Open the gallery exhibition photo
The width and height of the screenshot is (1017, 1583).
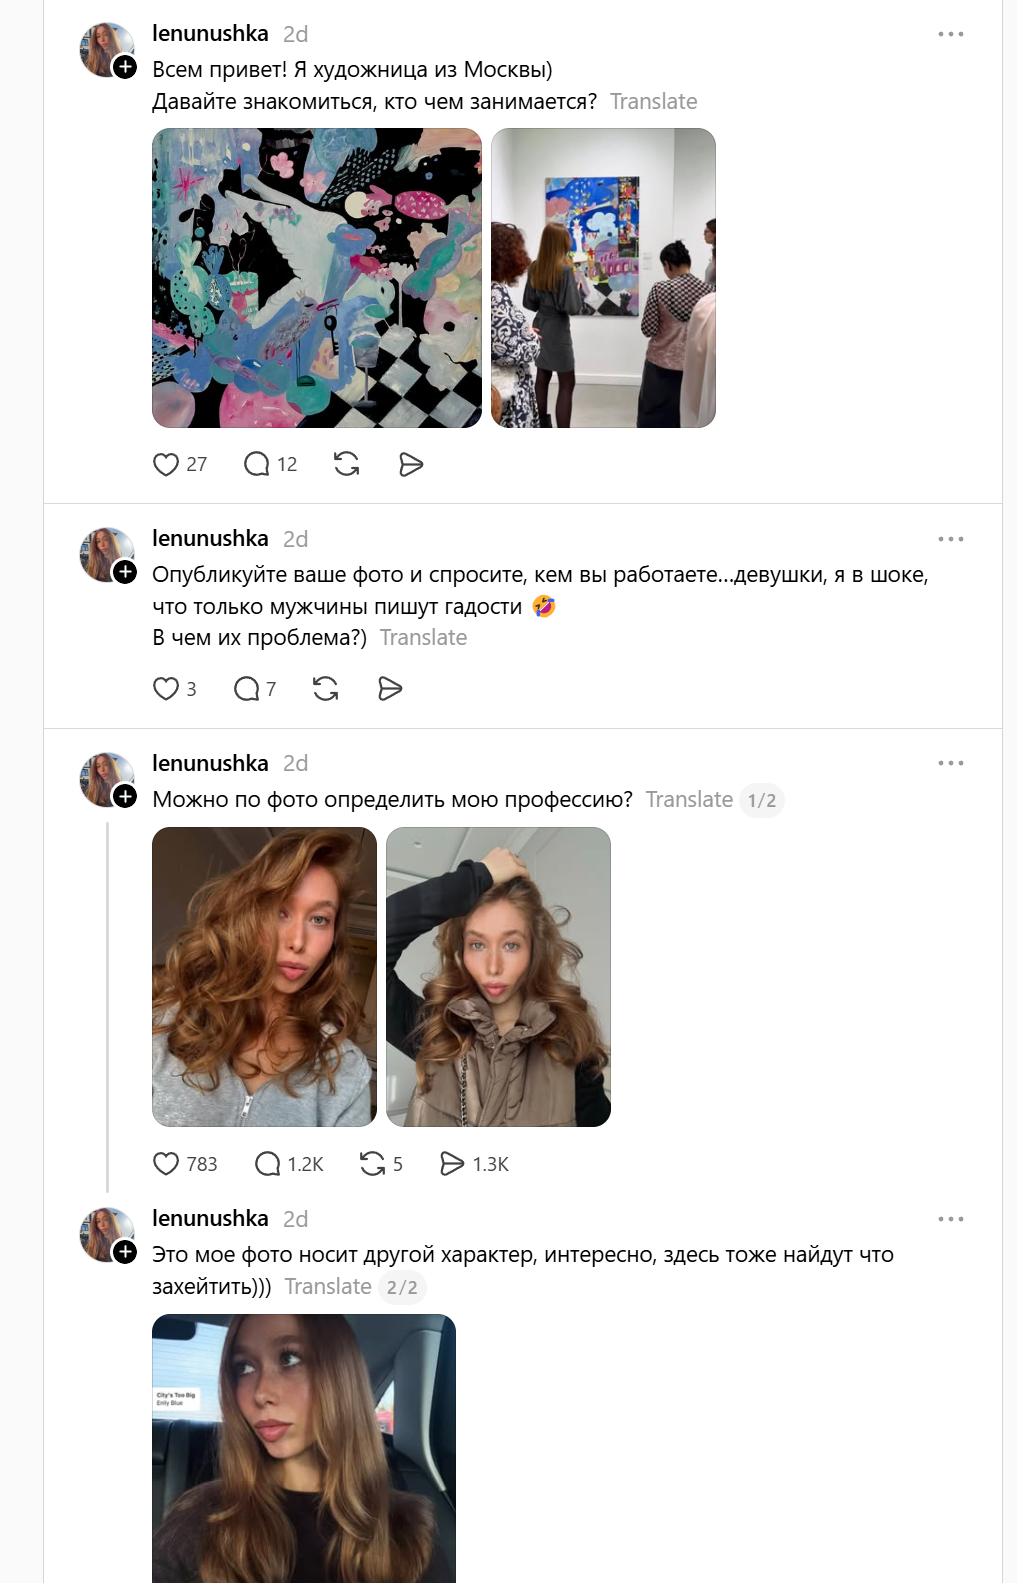(x=603, y=278)
